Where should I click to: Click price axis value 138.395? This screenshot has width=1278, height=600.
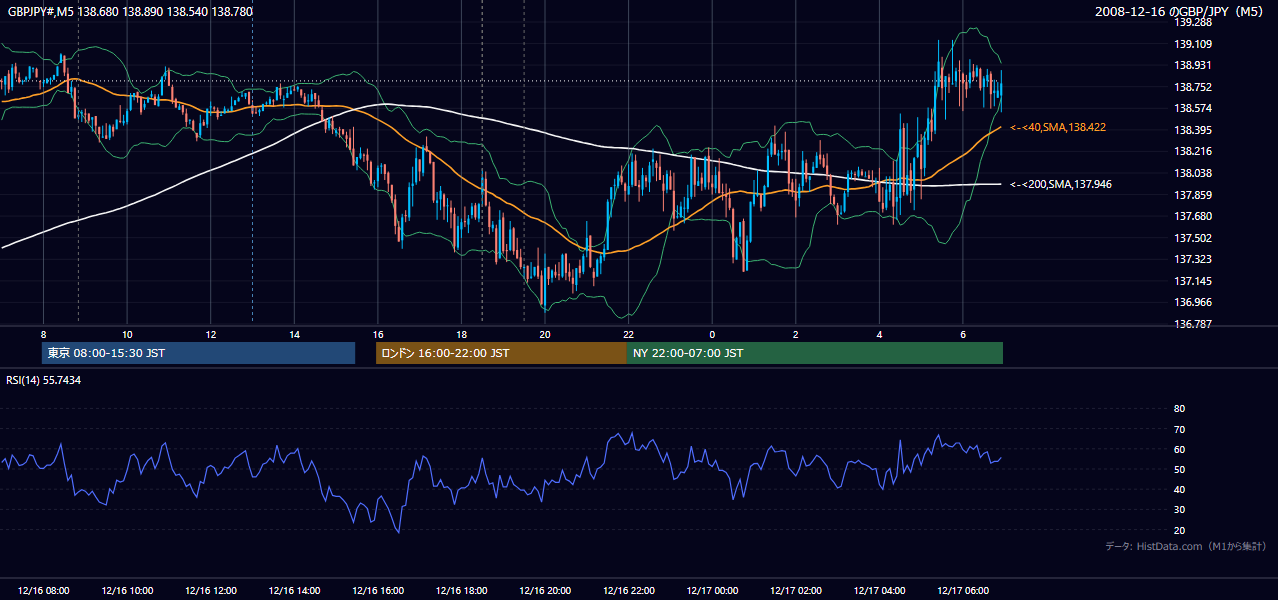[x=1193, y=130]
